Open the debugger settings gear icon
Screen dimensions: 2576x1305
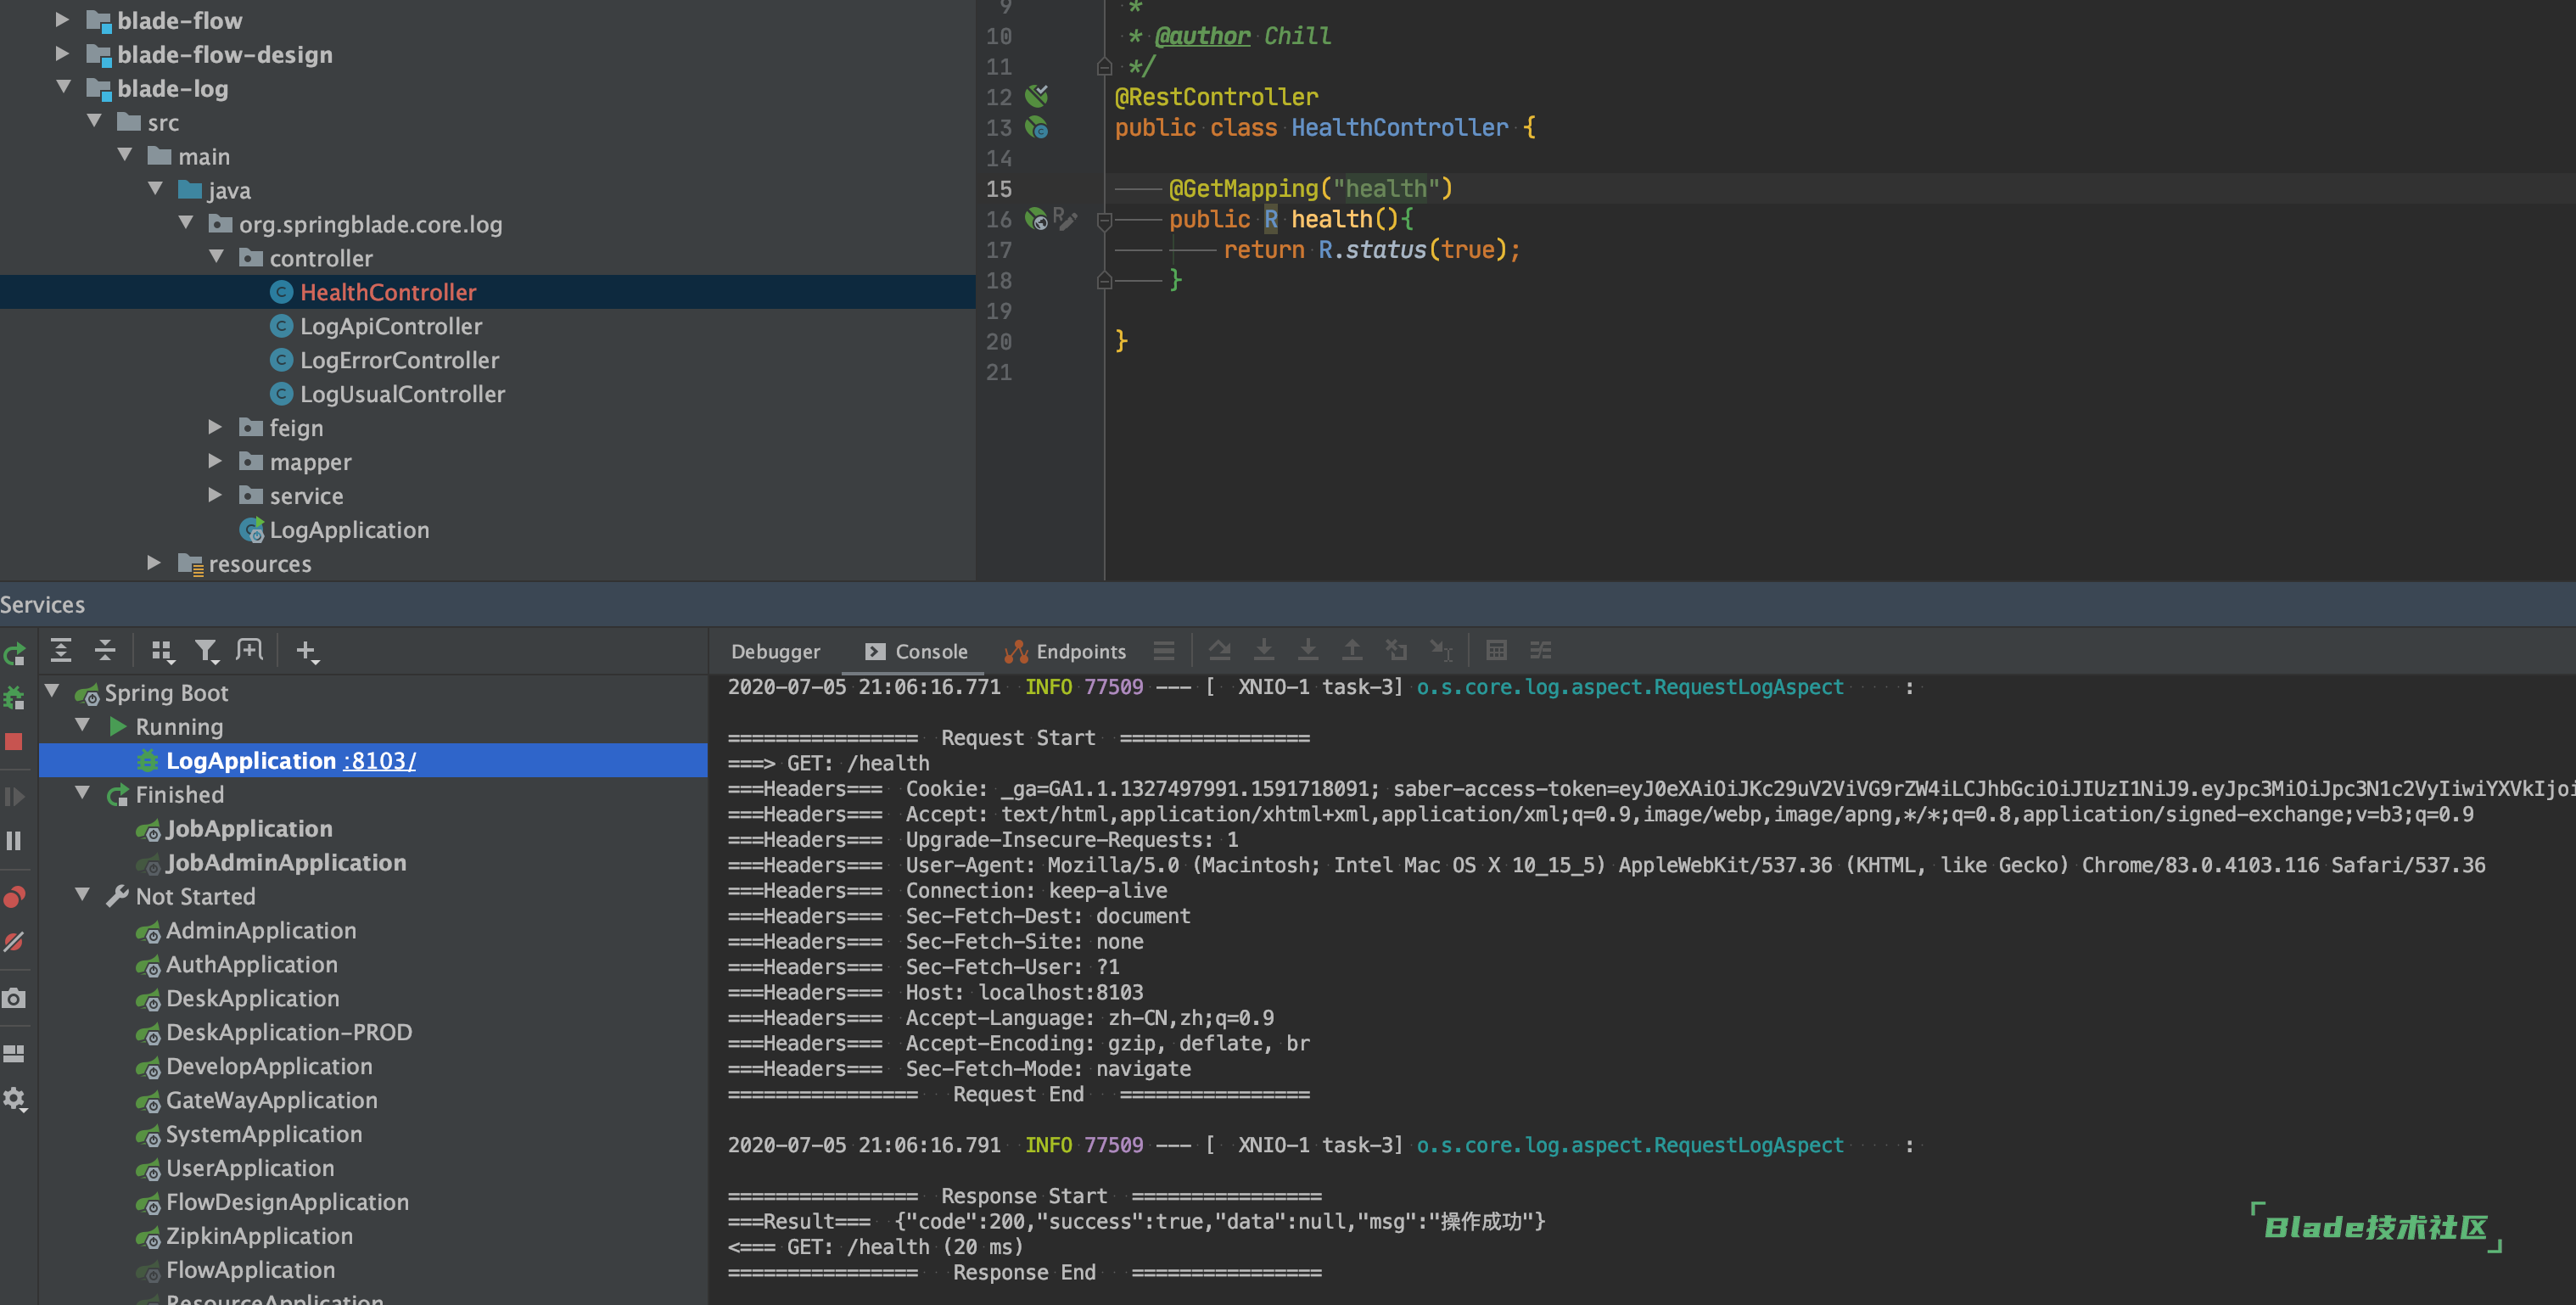pyautogui.click(x=14, y=1099)
